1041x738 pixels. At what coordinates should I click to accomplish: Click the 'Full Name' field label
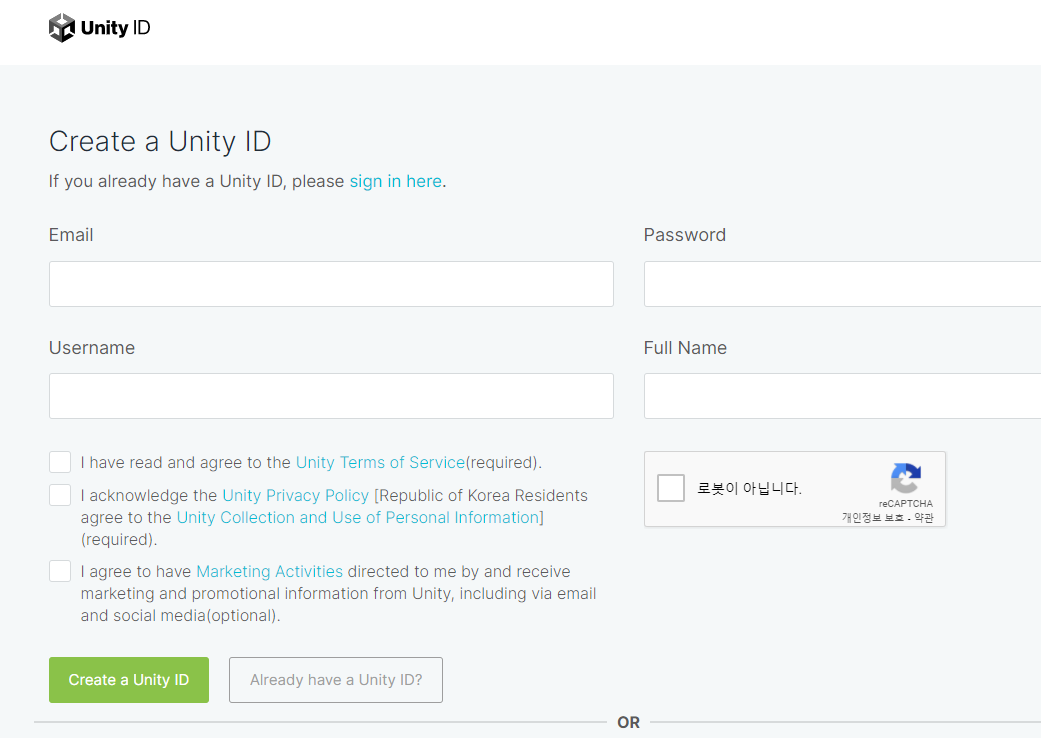click(x=685, y=348)
